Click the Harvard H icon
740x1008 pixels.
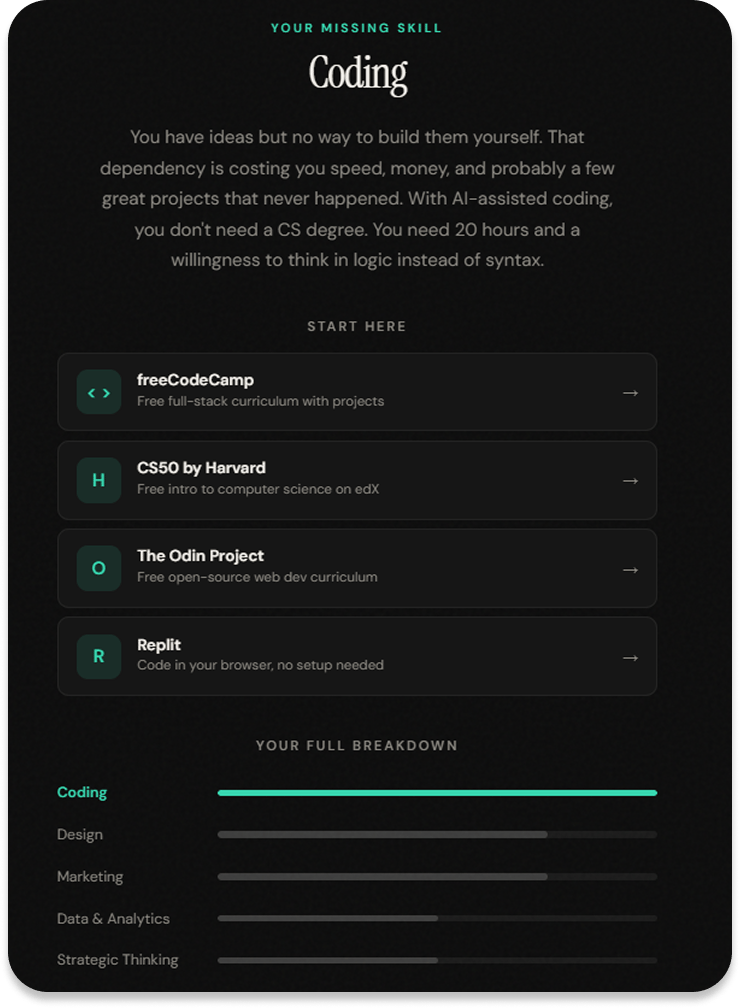tap(99, 480)
